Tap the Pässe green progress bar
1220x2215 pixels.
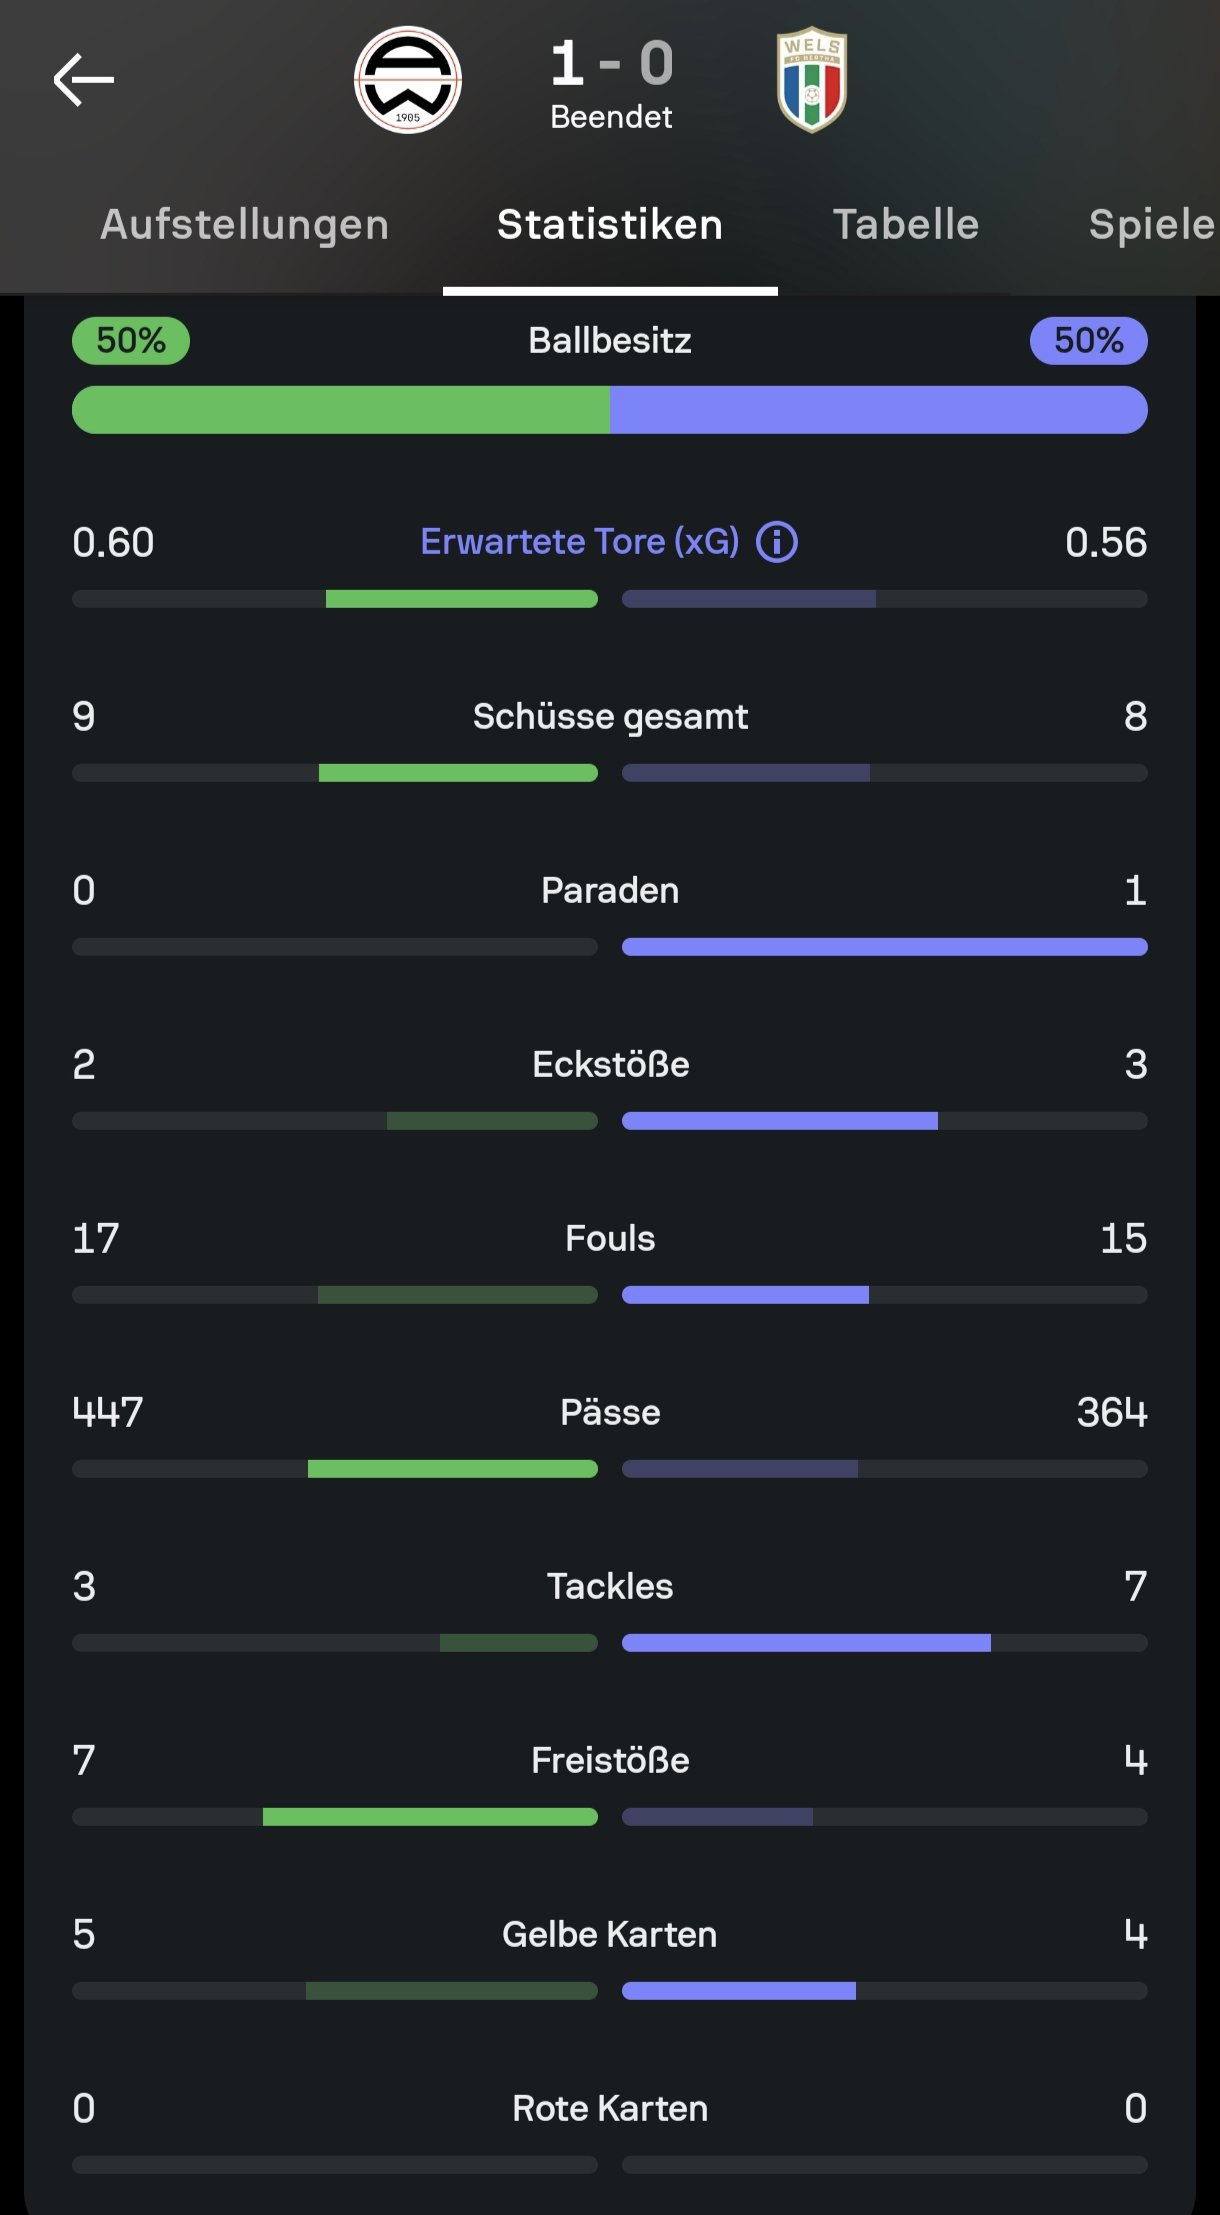453,1469
